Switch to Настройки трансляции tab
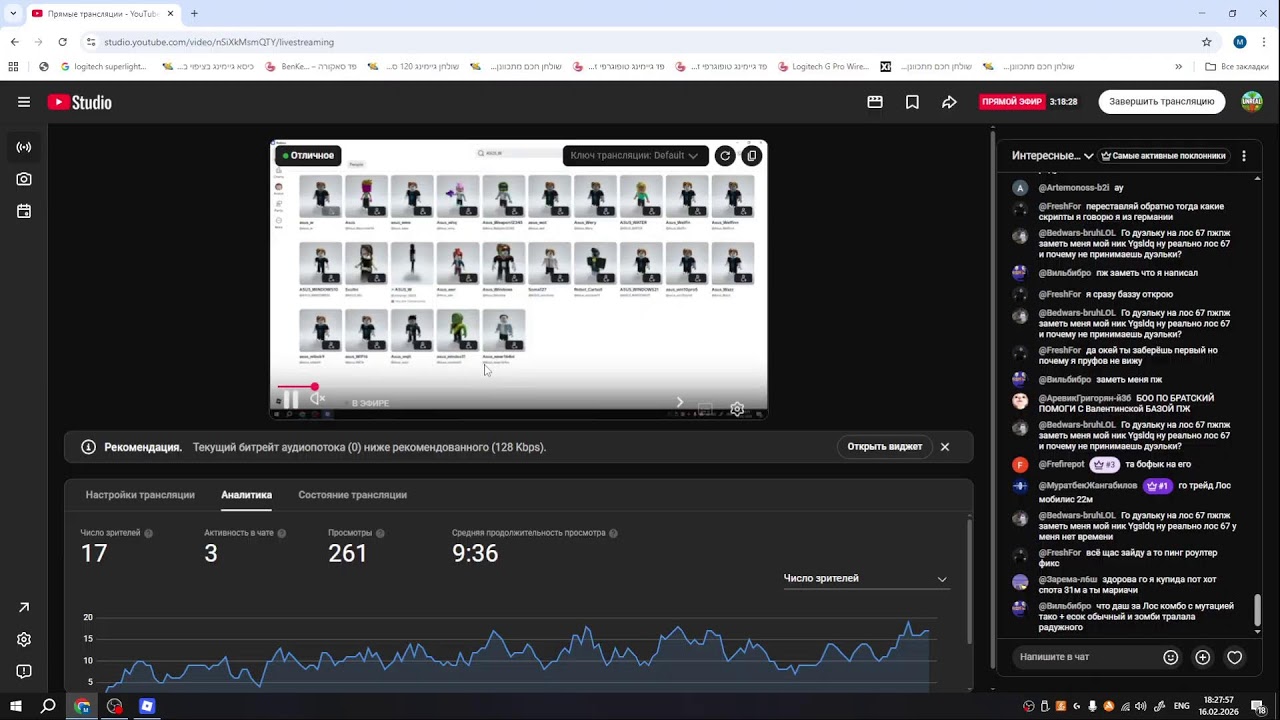The image size is (1280, 720). pos(140,495)
